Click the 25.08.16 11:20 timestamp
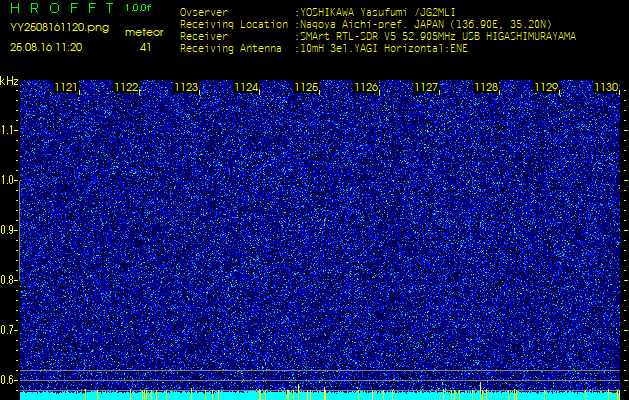Image resolution: width=629 pixels, height=400 pixels. [46, 47]
